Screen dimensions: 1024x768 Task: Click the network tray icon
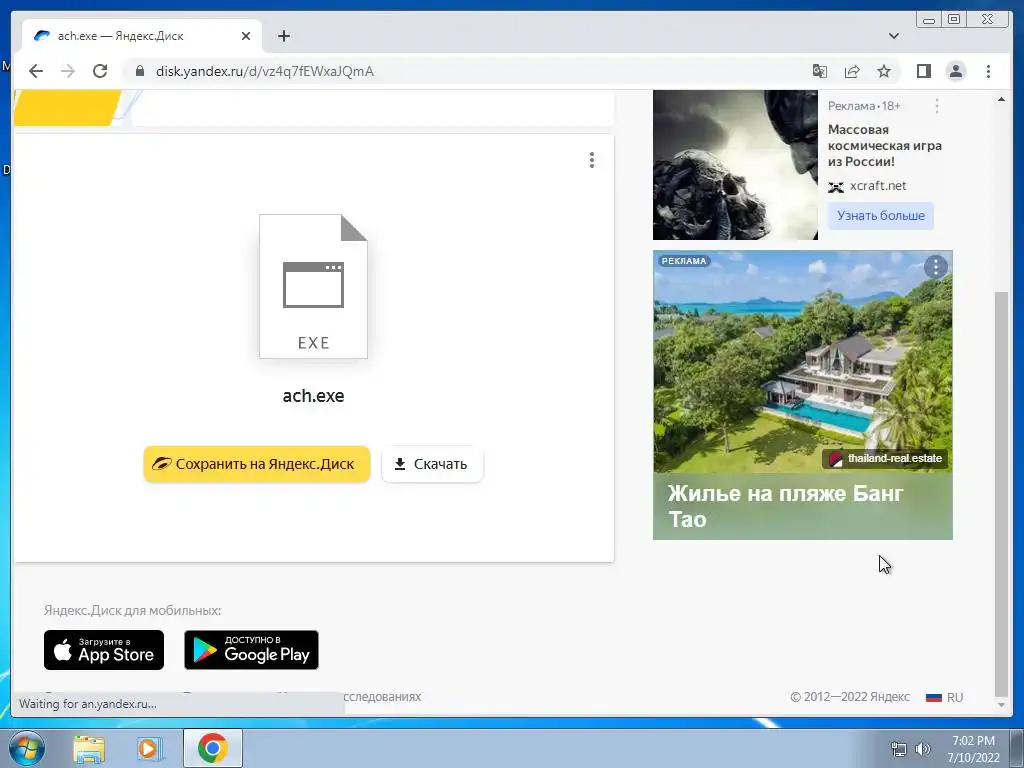899,749
